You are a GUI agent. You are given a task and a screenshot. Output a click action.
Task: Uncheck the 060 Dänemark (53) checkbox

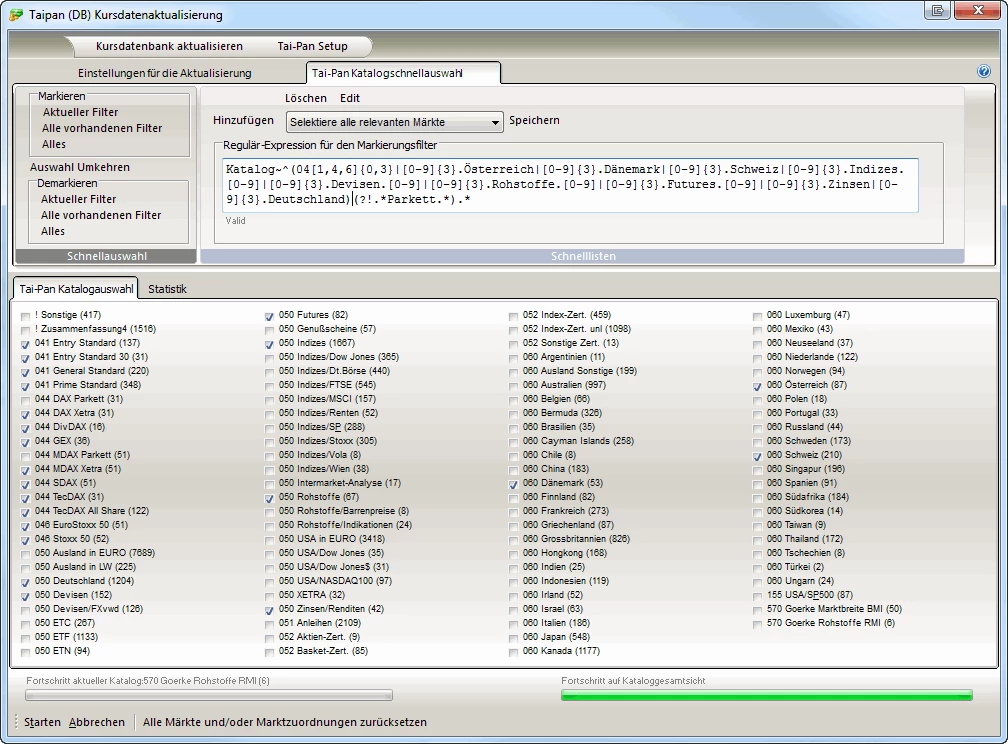click(x=513, y=483)
